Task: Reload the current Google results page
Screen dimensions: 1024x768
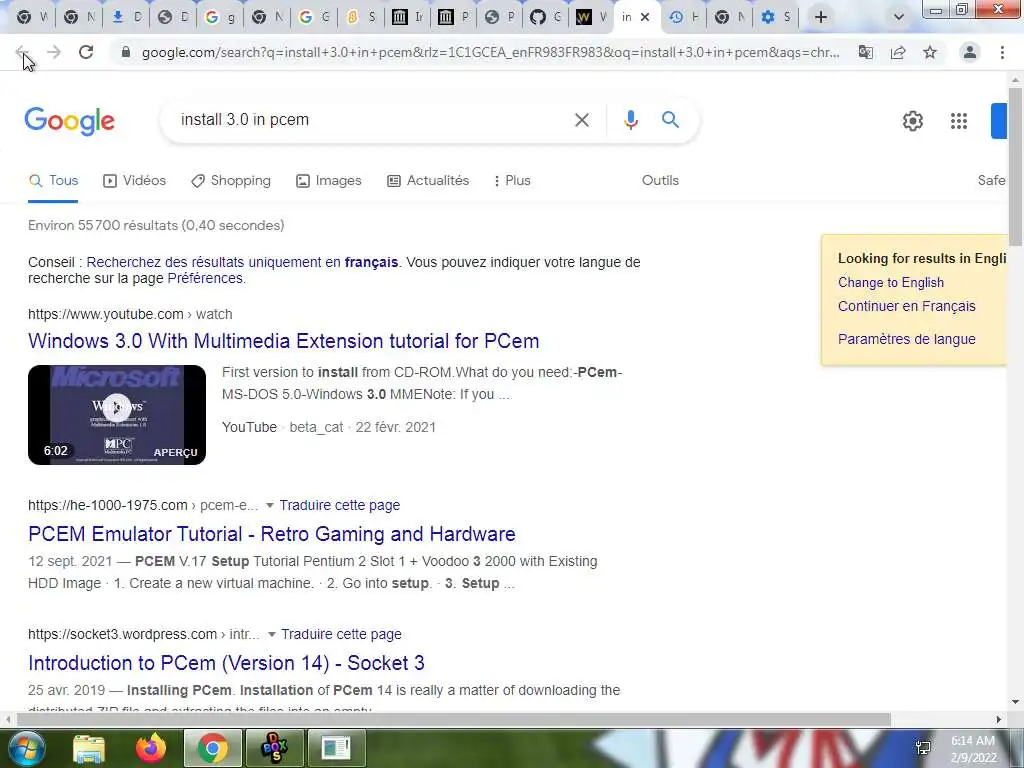Action: (86, 52)
